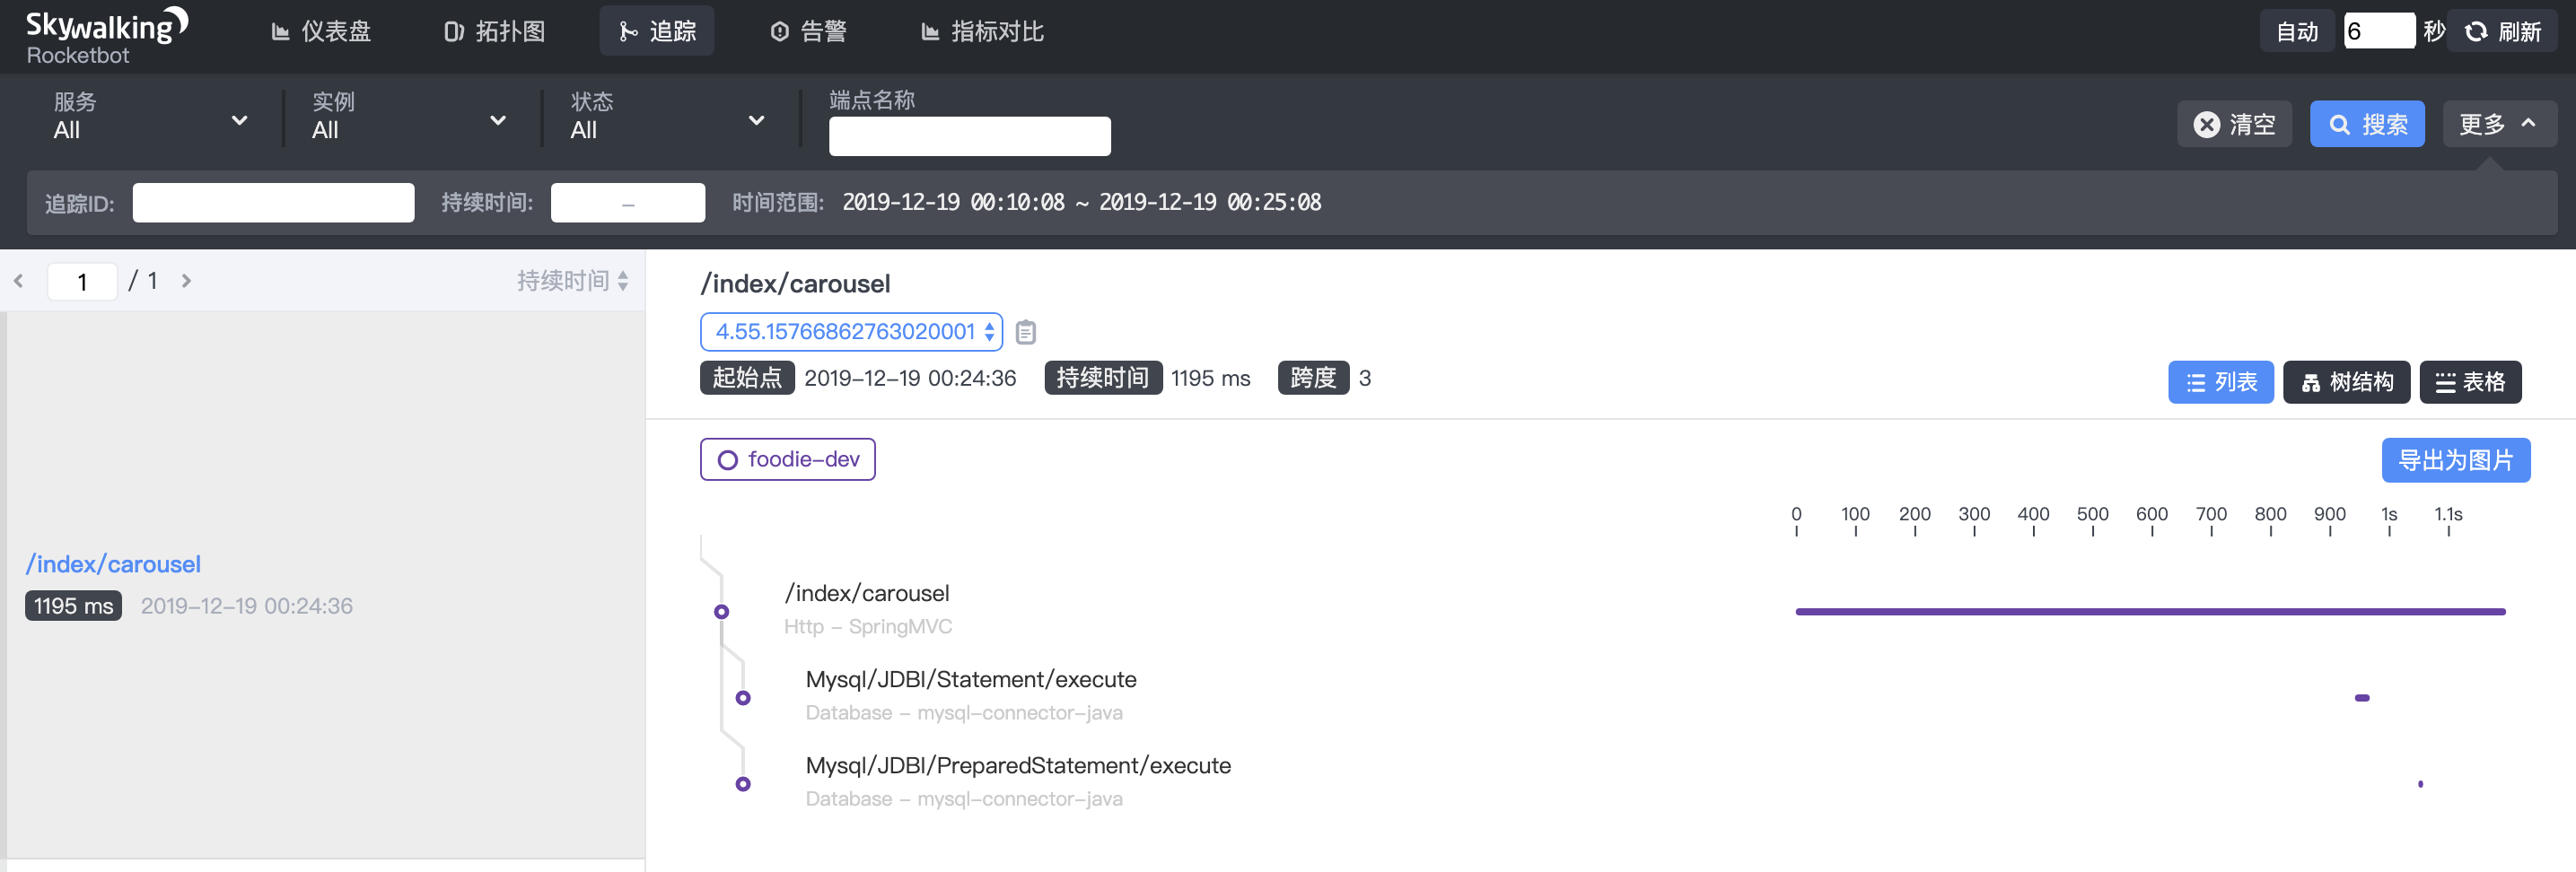Copy trace ID with clipboard icon
Screen dimensions: 2576x872
click(x=1025, y=332)
